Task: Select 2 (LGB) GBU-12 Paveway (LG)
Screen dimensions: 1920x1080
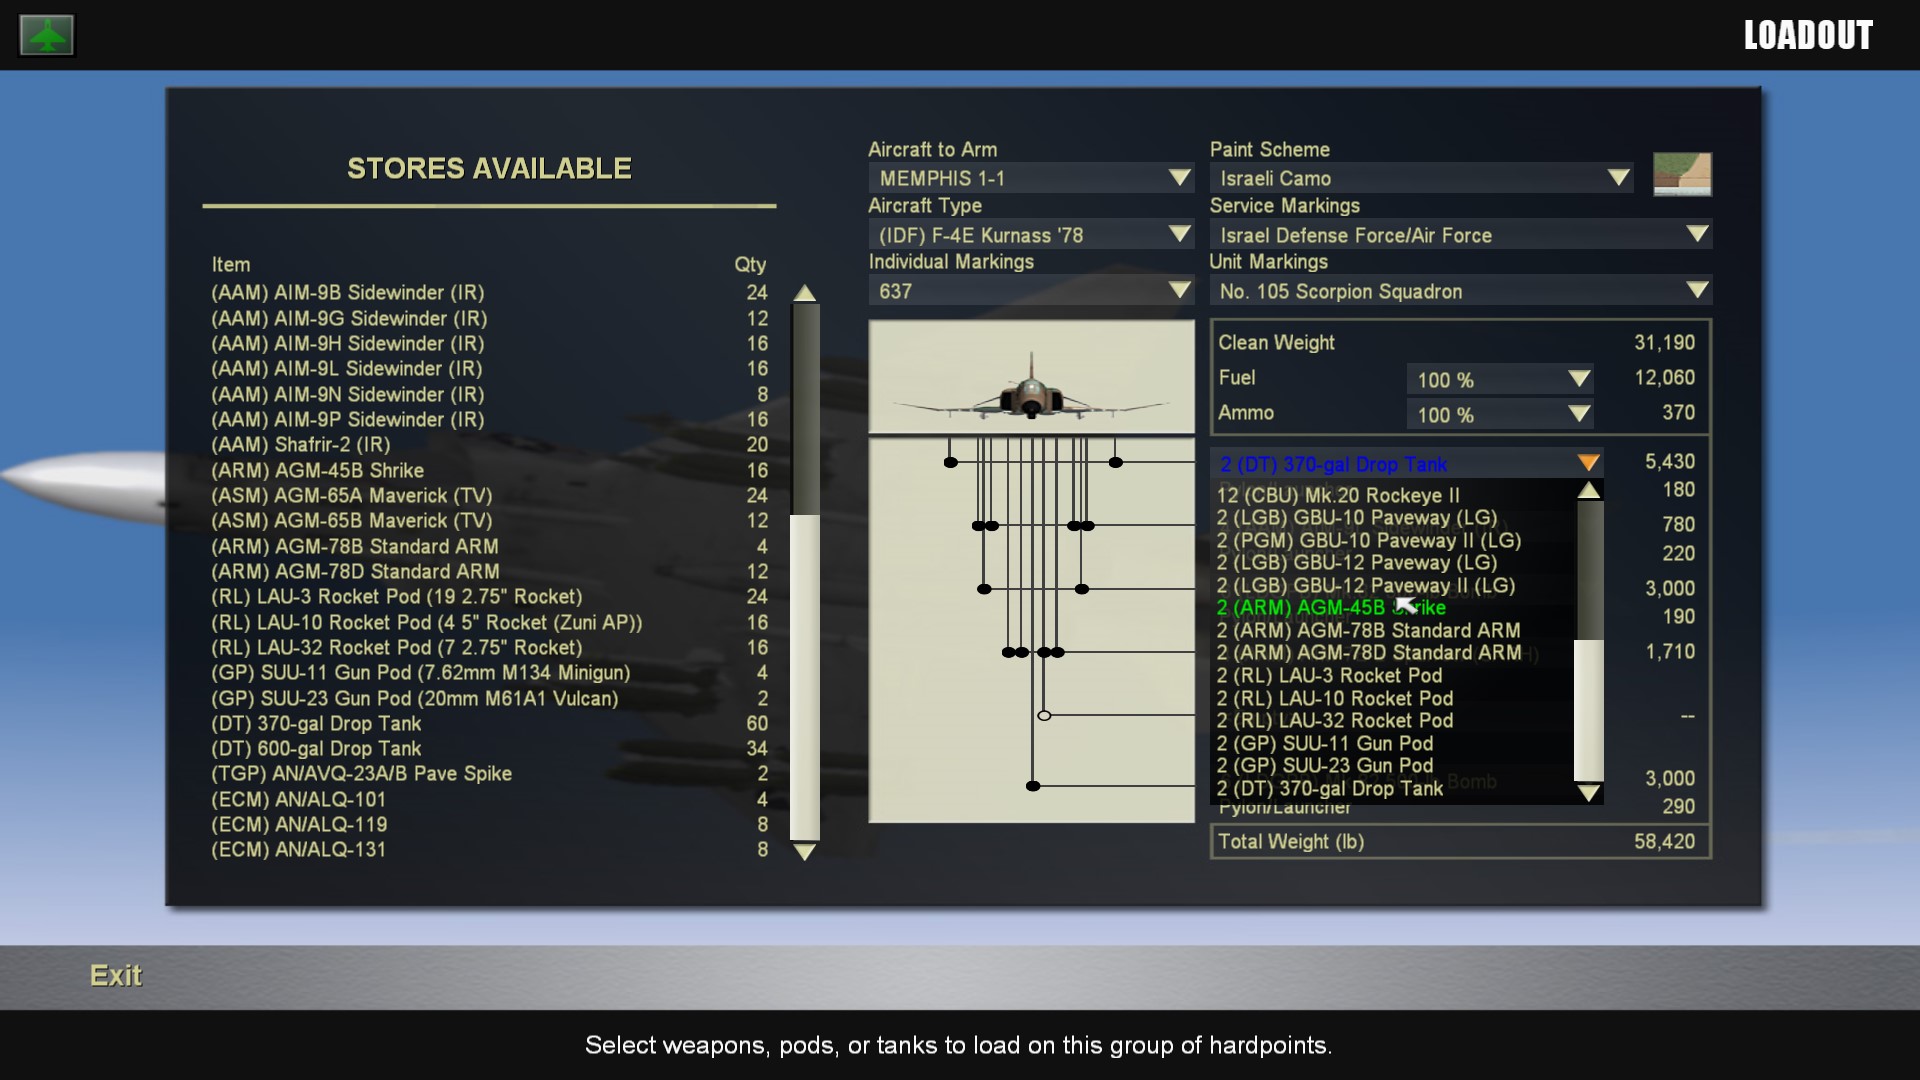Action: [x=1357, y=563]
